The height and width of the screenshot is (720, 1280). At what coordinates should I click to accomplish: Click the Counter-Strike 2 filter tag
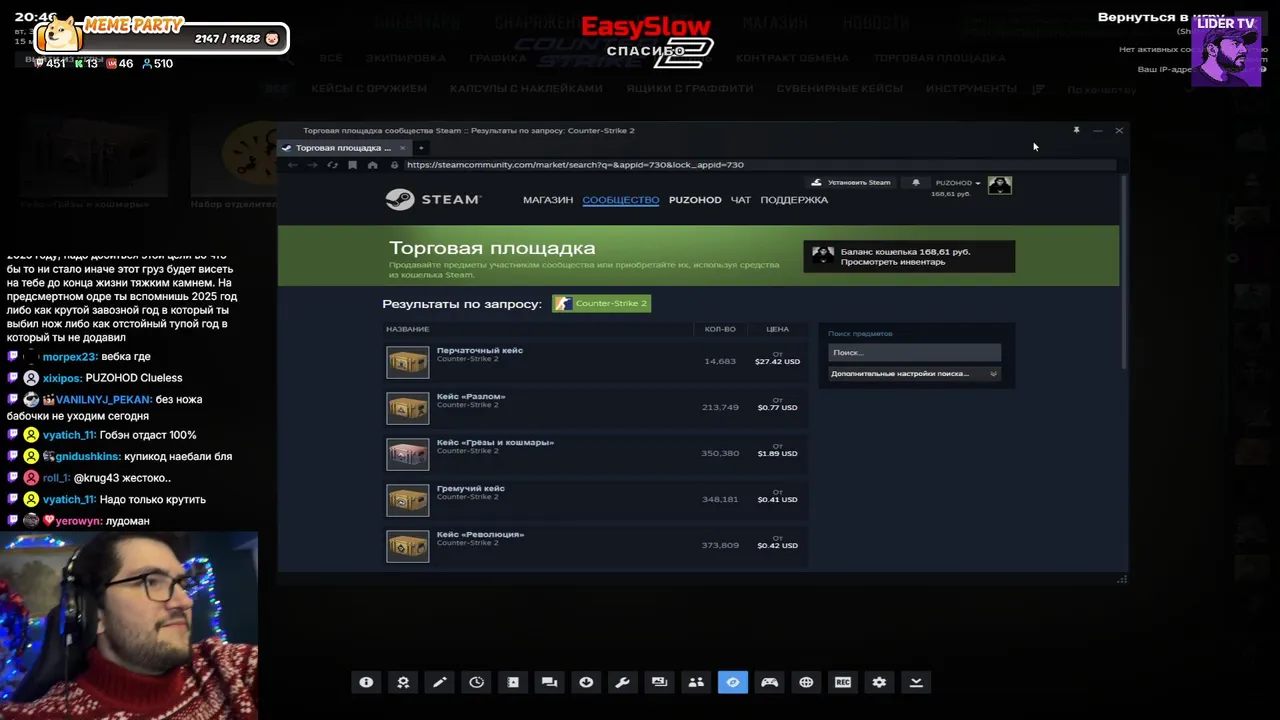click(602, 303)
